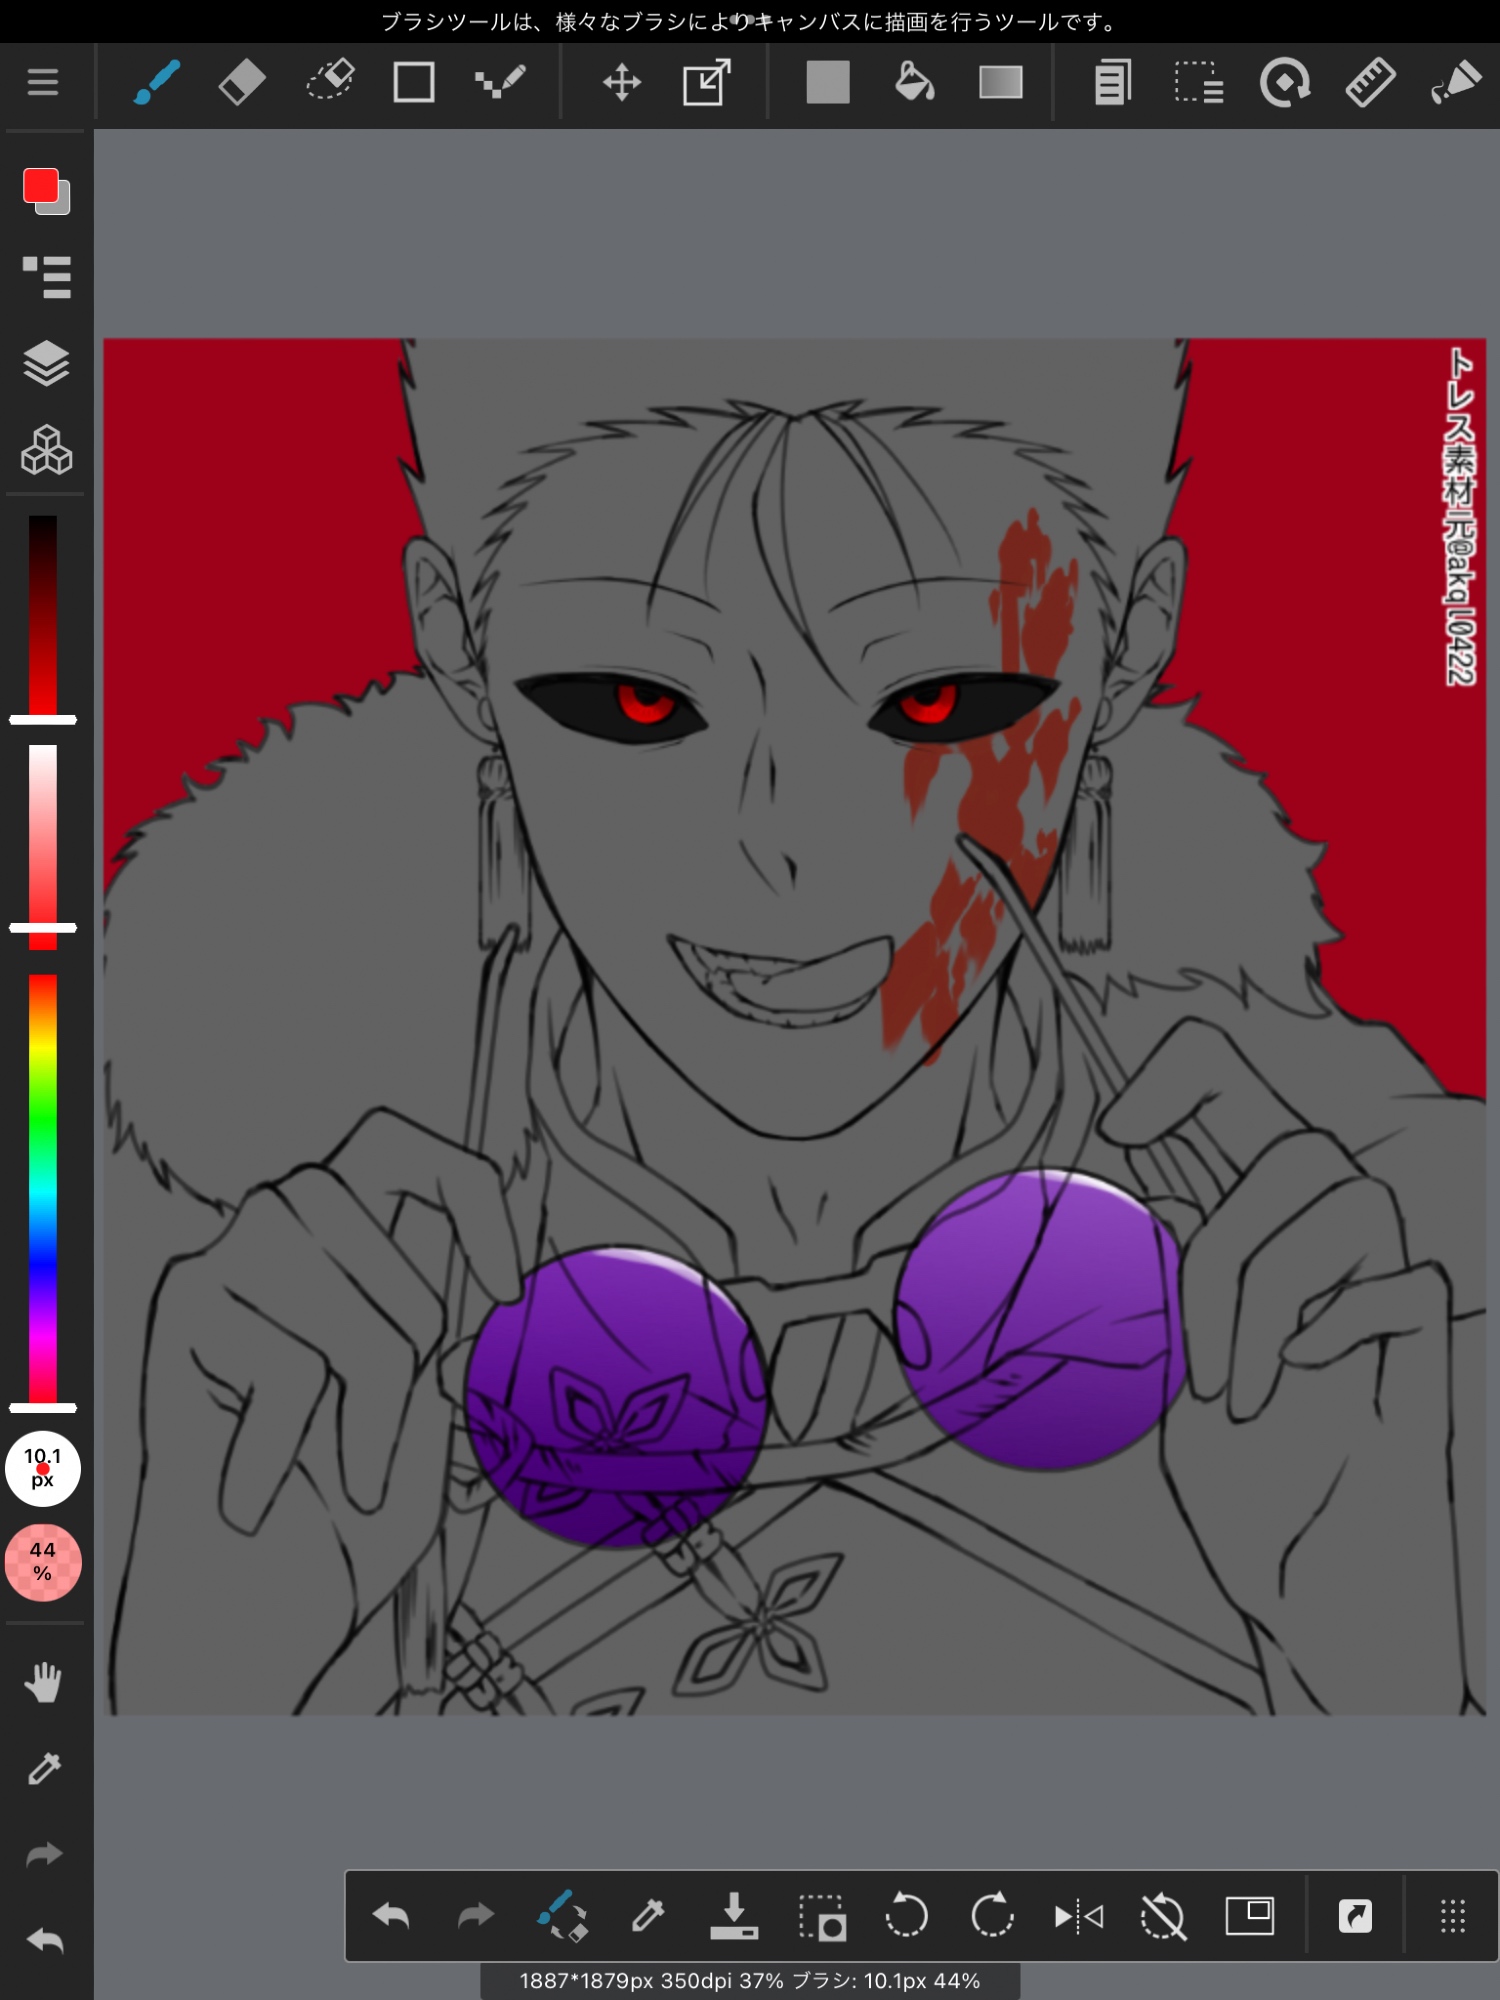
Task: Select the Brush tool in top toolbar
Action: click(x=156, y=82)
